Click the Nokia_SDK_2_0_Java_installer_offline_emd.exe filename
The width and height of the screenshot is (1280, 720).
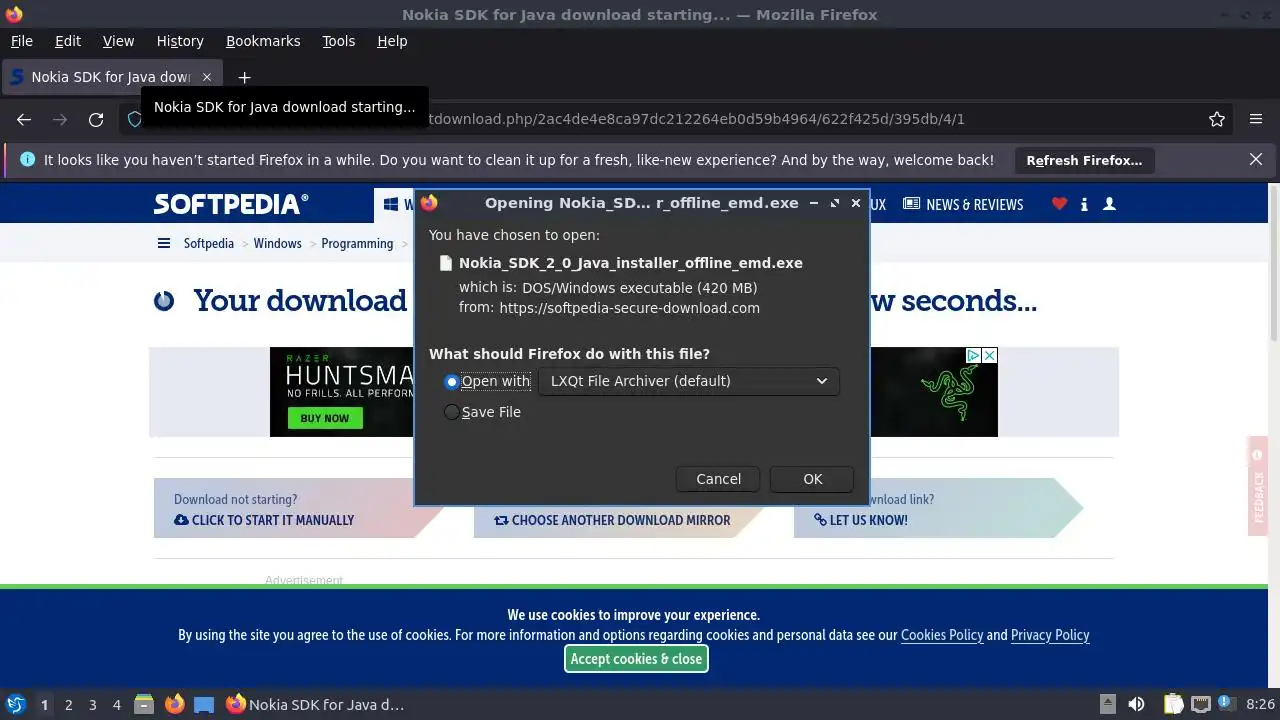[x=631, y=263]
